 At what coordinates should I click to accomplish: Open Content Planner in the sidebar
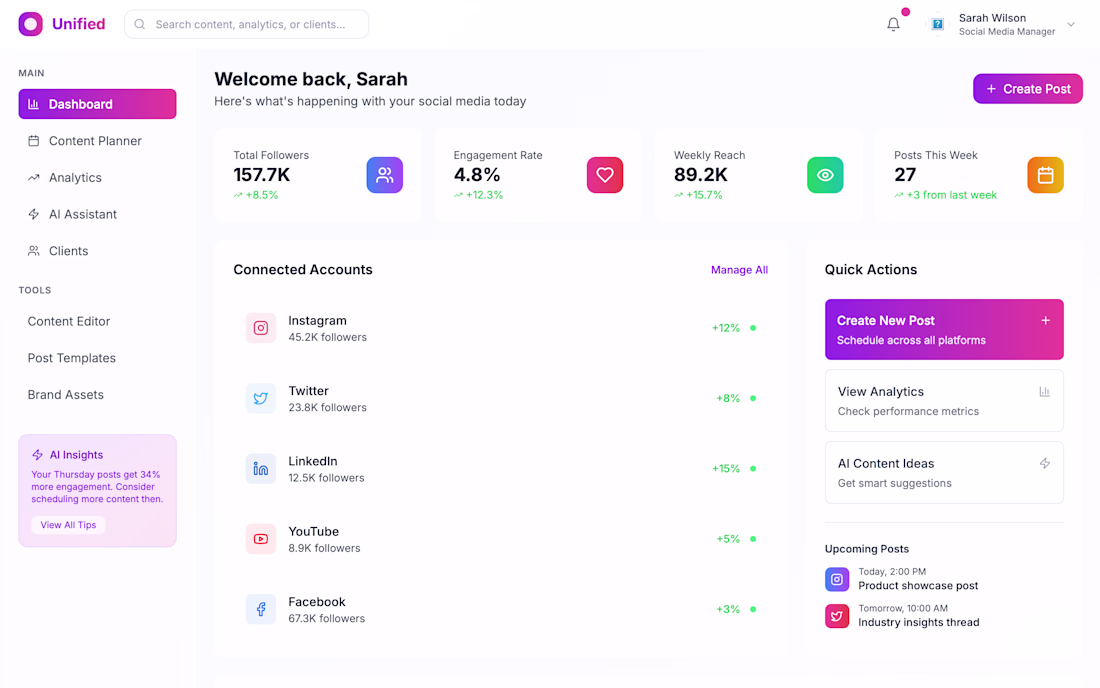click(97, 141)
